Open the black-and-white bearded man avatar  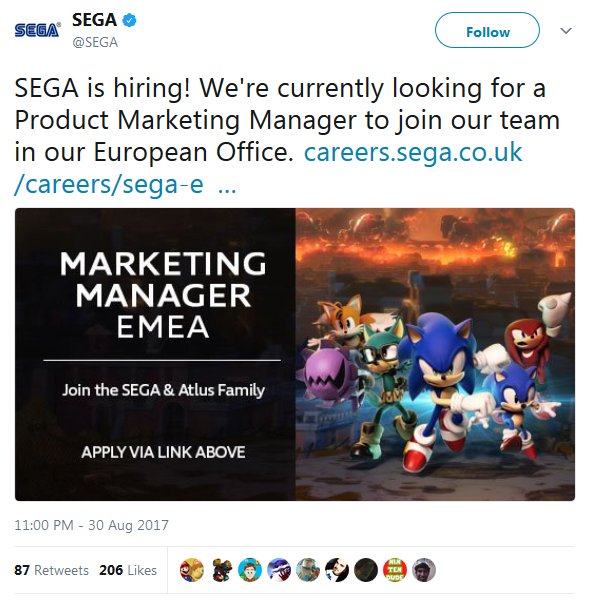point(337,570)
